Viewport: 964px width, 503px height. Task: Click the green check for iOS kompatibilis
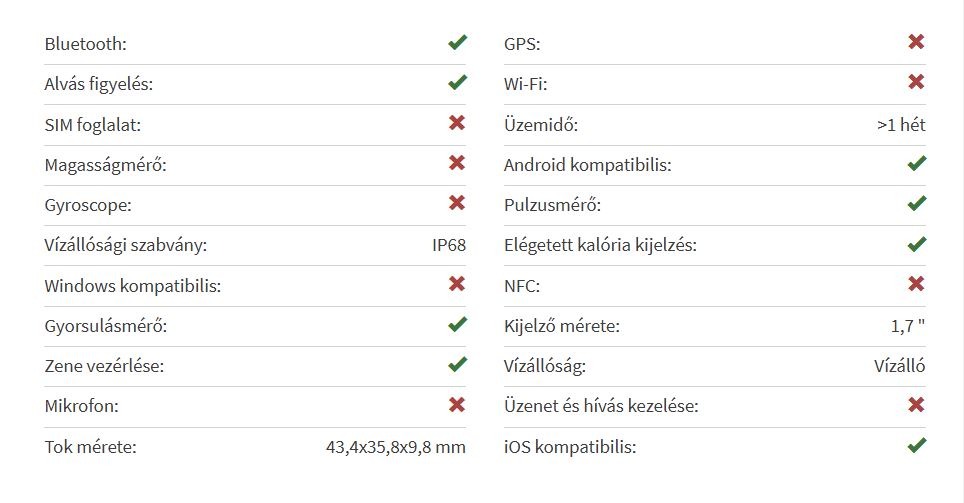click(x=916, y=445)
